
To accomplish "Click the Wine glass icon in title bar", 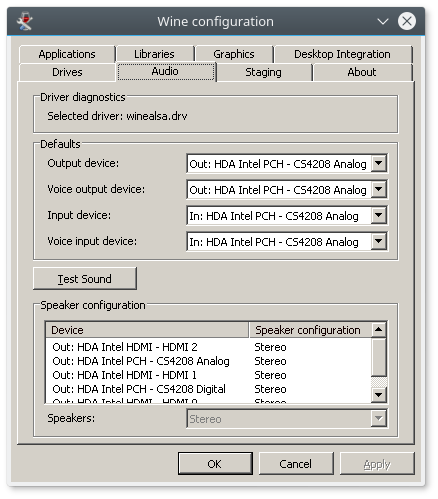I will [25, 21].
